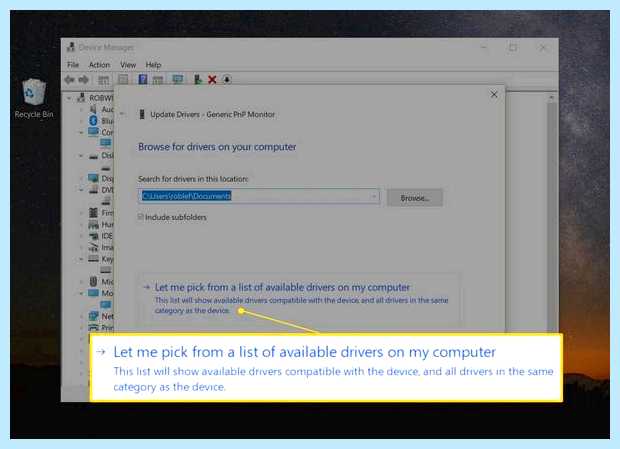Collapse the Disk drives category node

[81, 155]
